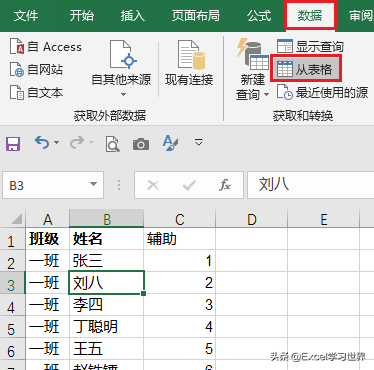Switch to the 开始 ribbon tab

tap(82, 16)
